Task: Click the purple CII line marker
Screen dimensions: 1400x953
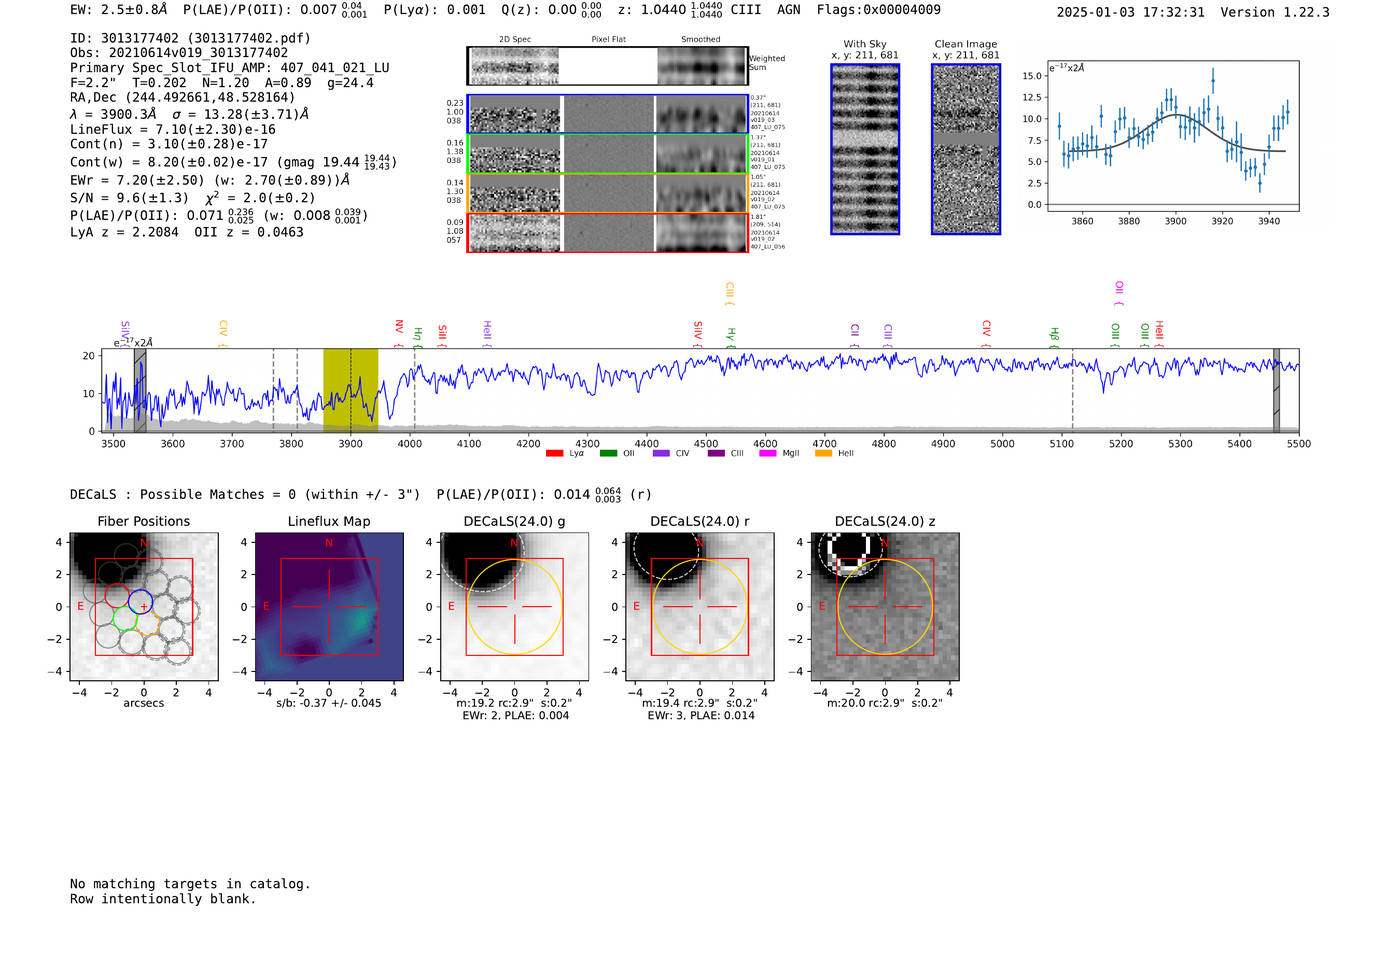Action: [x=855, y=336]
